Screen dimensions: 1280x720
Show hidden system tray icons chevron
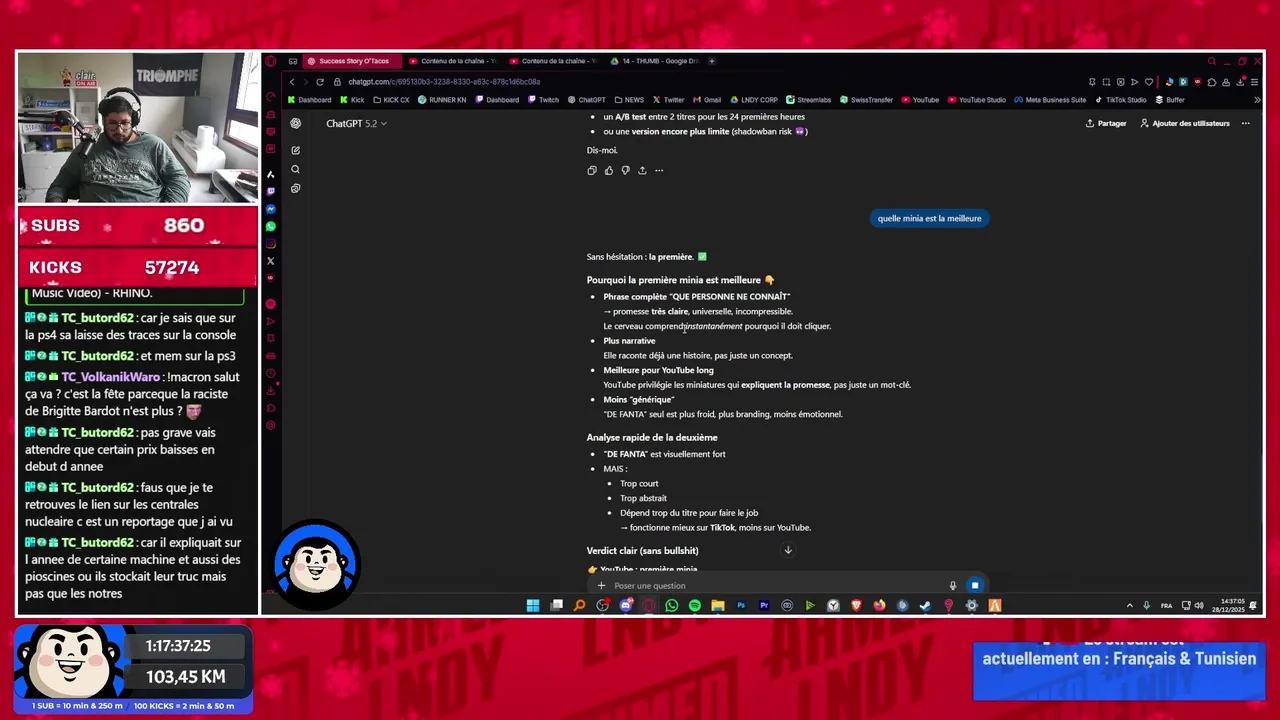1130,605
